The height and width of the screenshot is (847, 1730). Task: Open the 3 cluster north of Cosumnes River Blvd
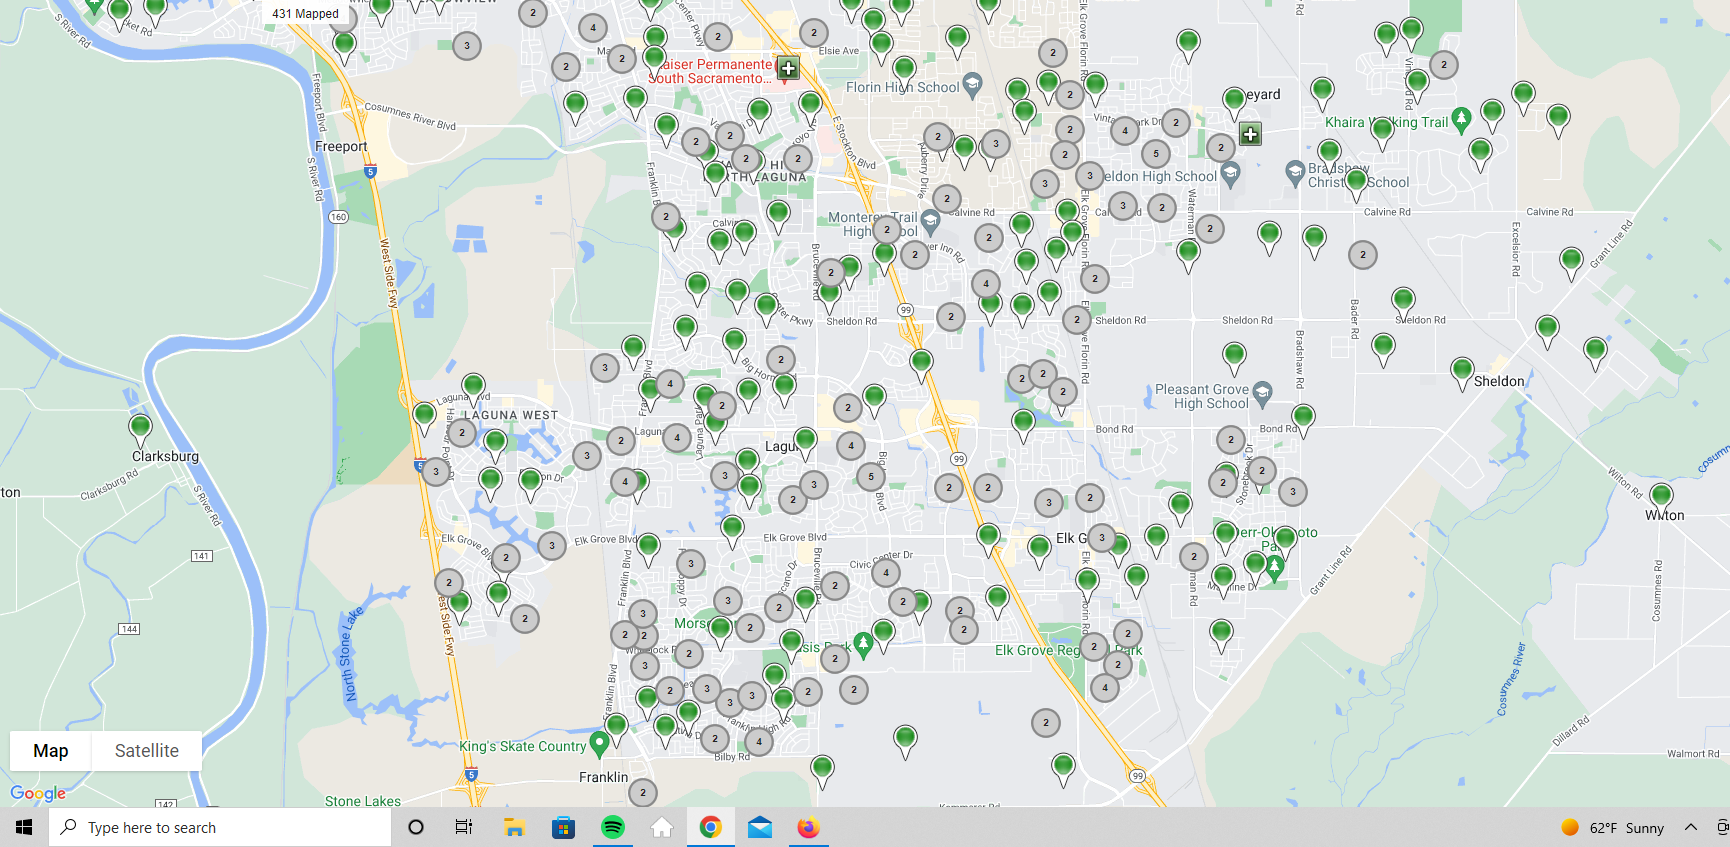point(467,46)
